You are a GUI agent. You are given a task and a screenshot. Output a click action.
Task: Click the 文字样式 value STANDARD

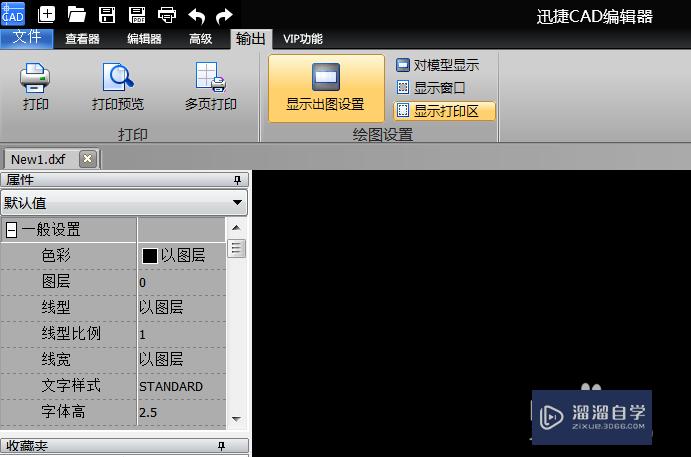[x=182, y=386]
